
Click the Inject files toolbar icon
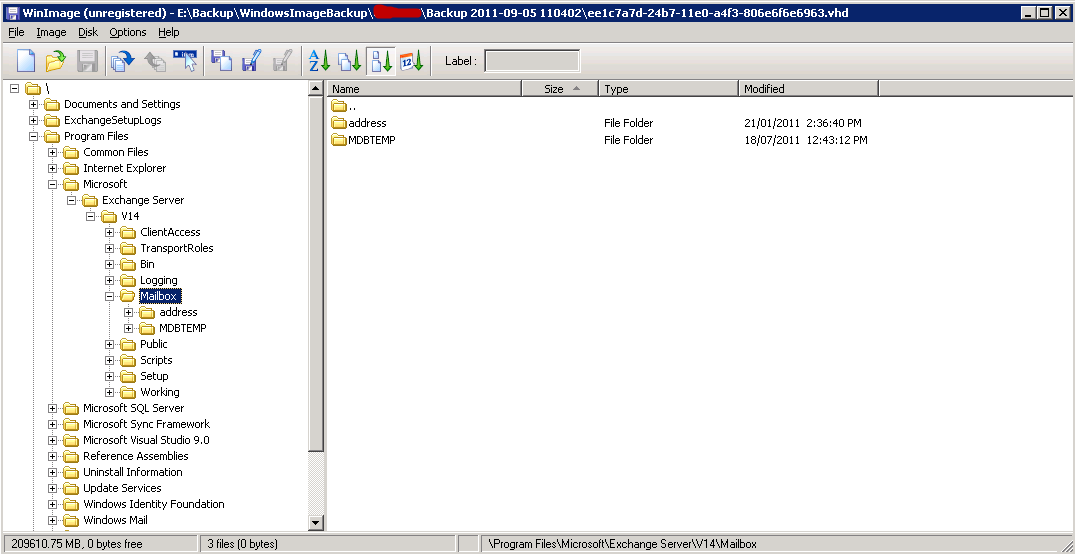(x=123, y=61)
